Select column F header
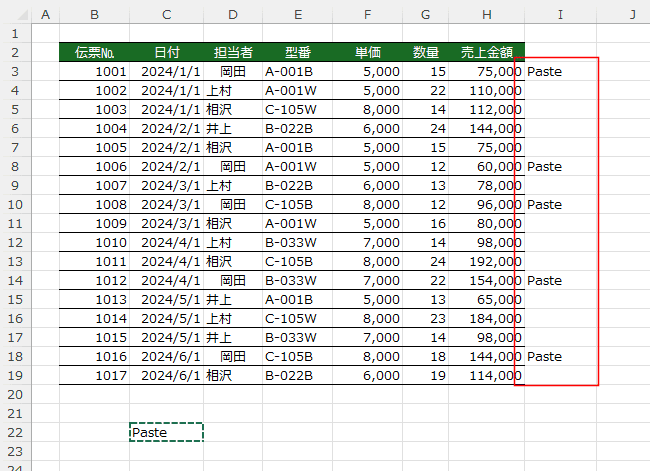The height and width of the screenshot is (471, 650). point(367,15)
